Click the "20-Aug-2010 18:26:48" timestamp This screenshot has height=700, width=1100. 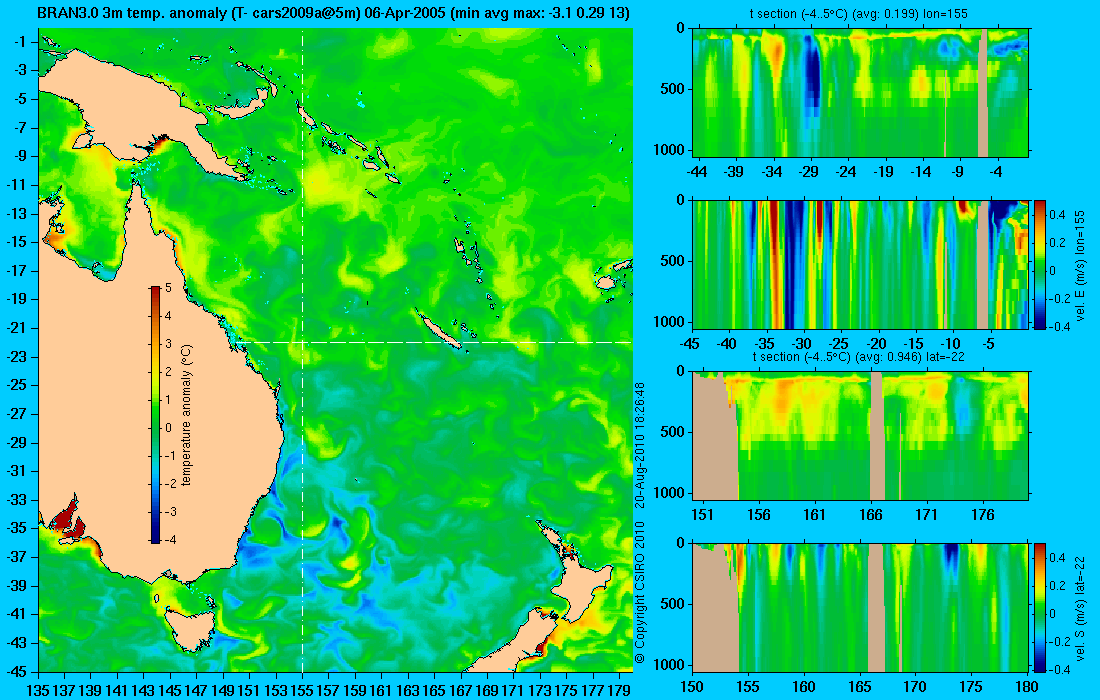click(639, 444)
